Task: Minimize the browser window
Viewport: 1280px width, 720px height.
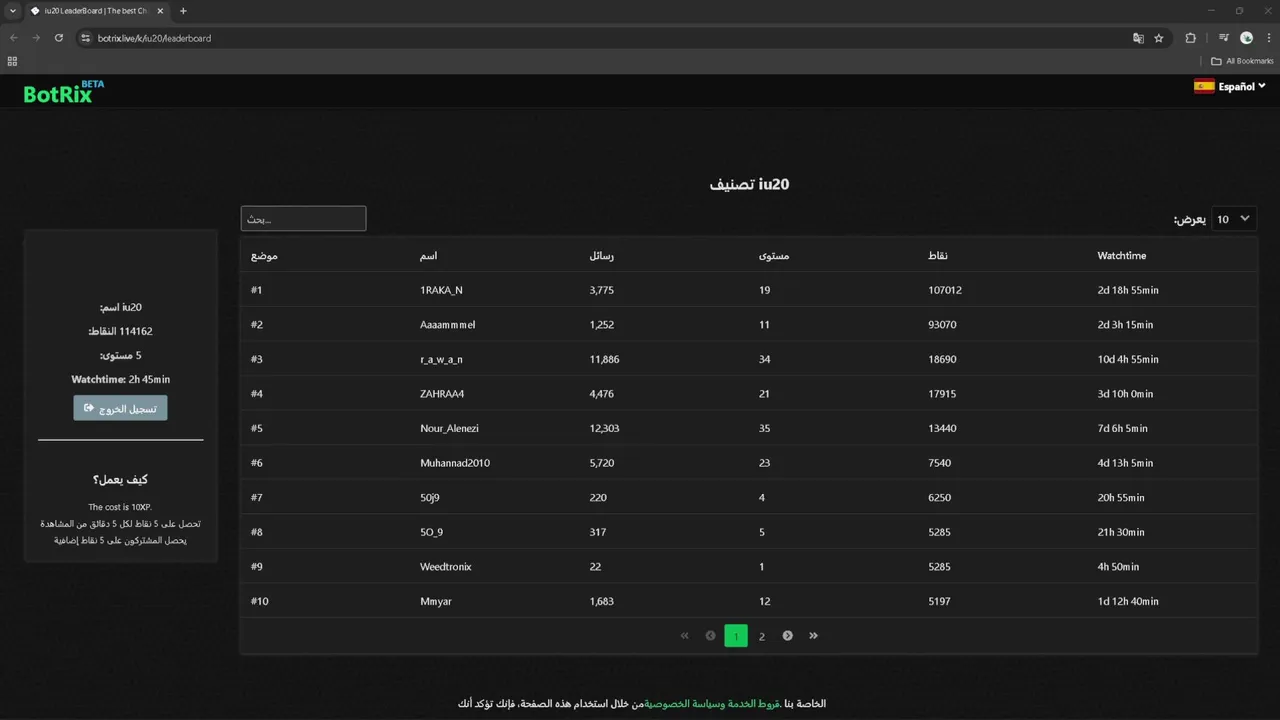Action: click(1211, 11)
